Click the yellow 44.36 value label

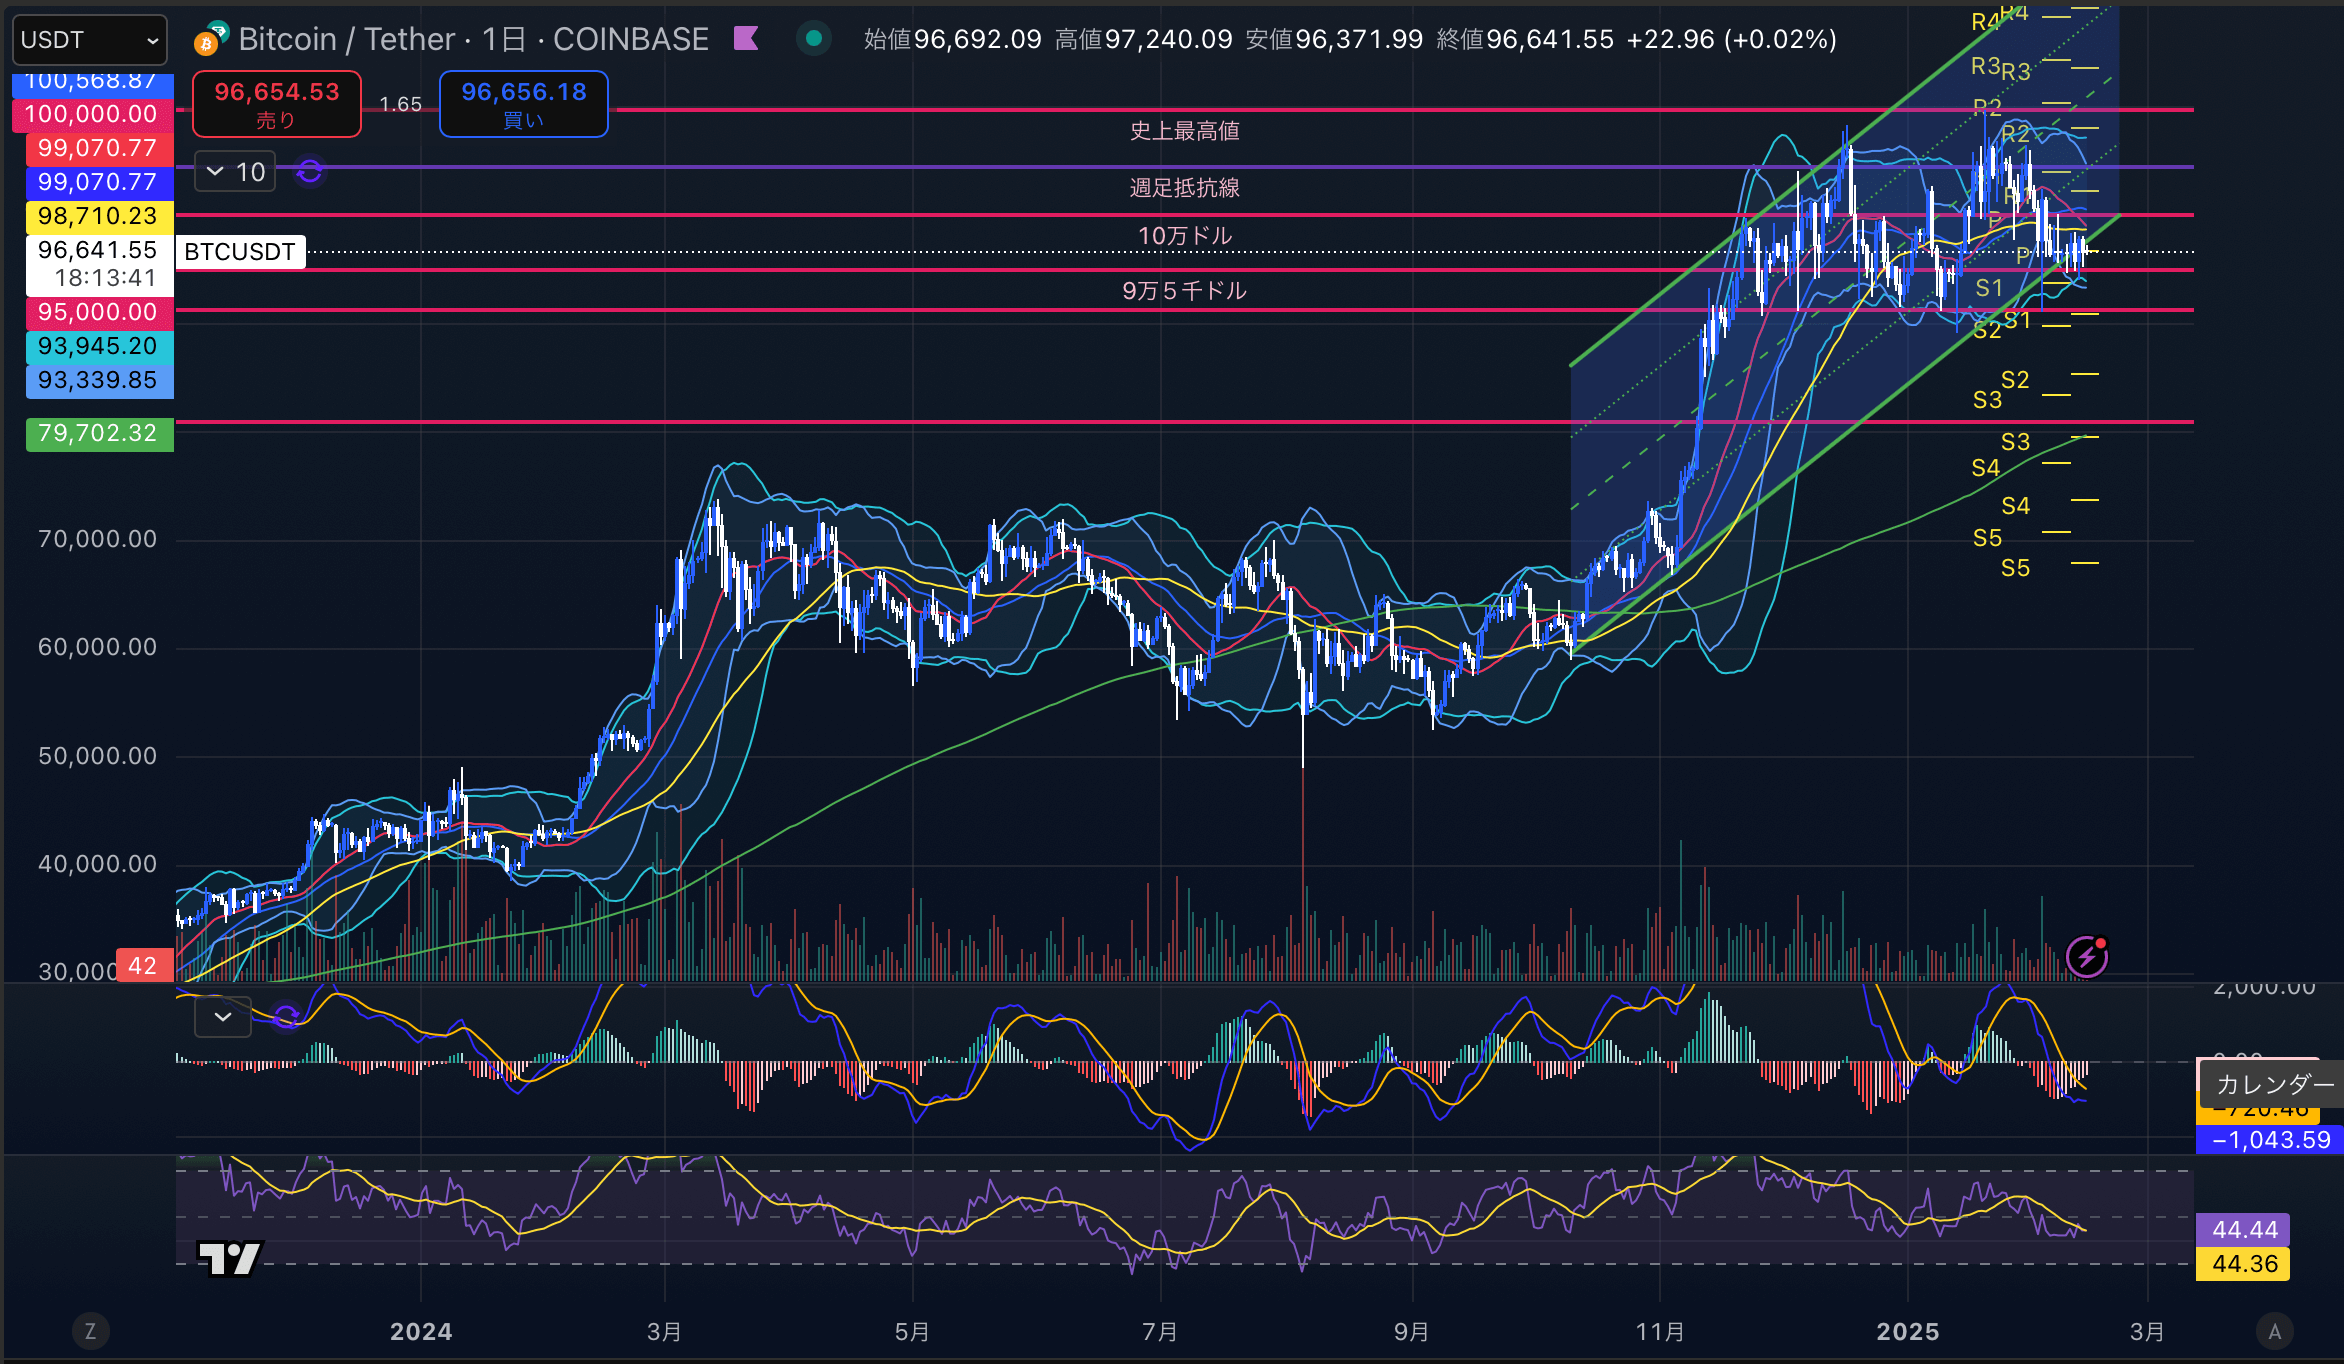[2243, 1264]
